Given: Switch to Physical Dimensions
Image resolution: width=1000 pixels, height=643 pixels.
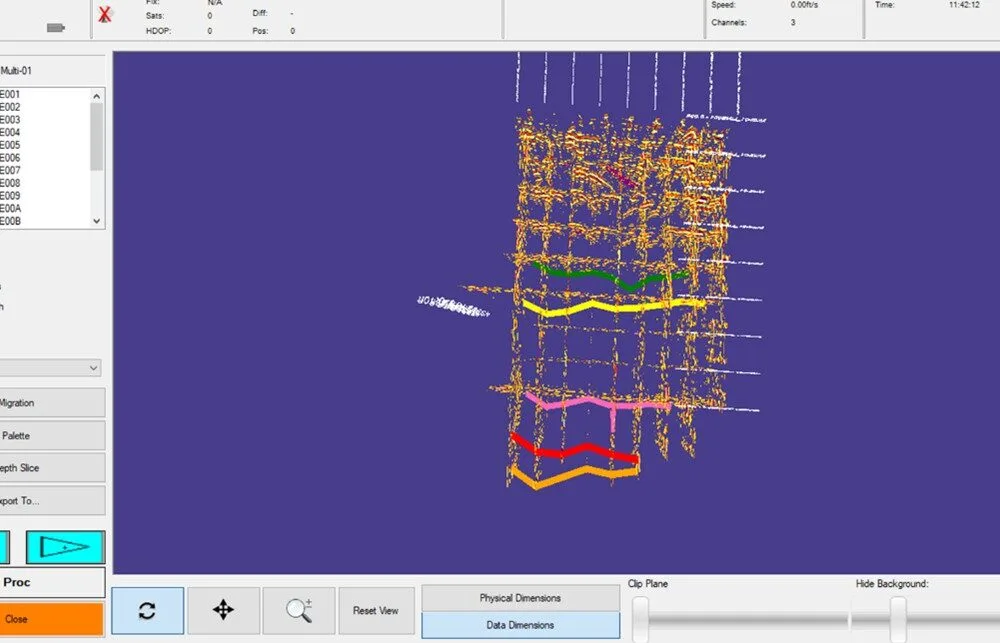Looking at the screenshot, I should [x=520, y=598].
